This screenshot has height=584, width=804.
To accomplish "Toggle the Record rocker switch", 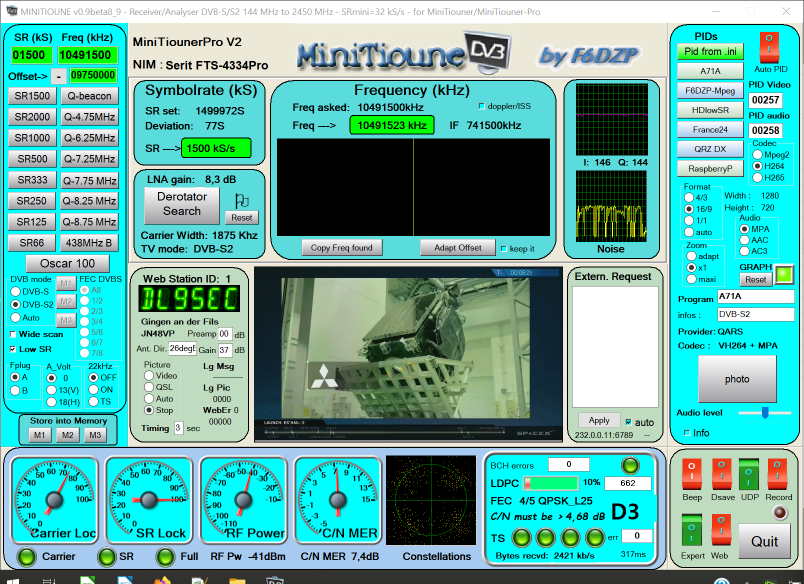I will [777, 475].
